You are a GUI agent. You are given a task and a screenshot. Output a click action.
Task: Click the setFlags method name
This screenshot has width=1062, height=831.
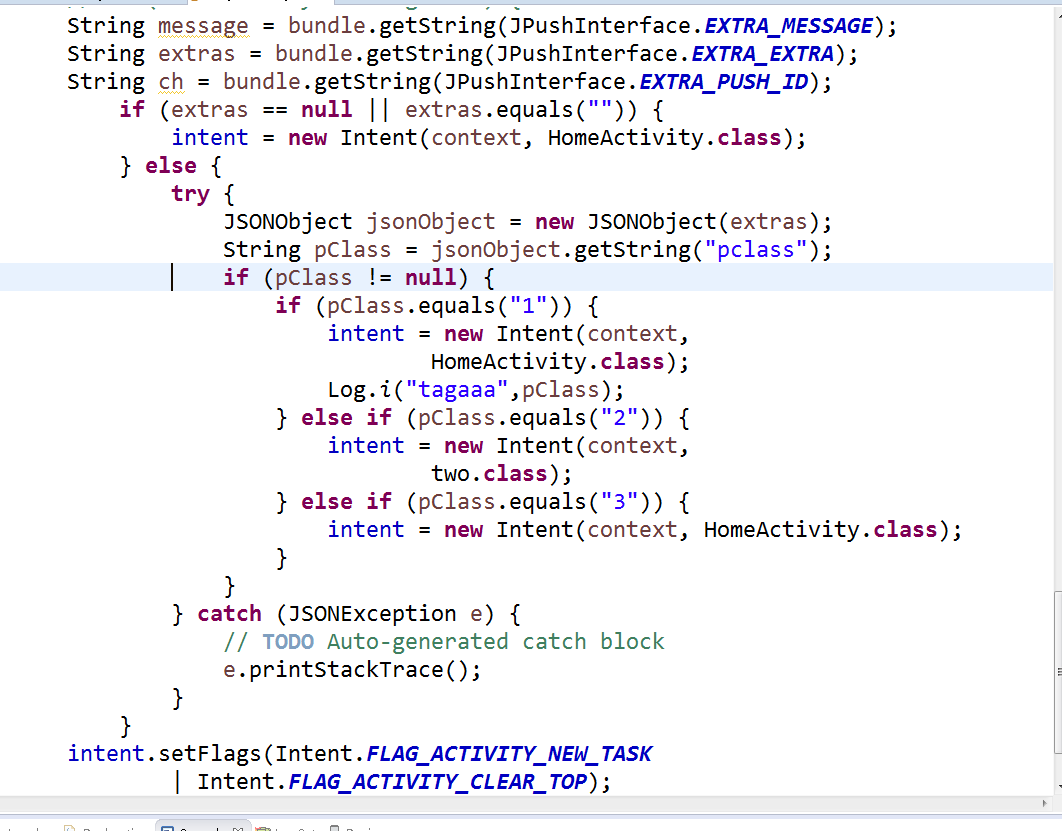(x=209, y=754)
